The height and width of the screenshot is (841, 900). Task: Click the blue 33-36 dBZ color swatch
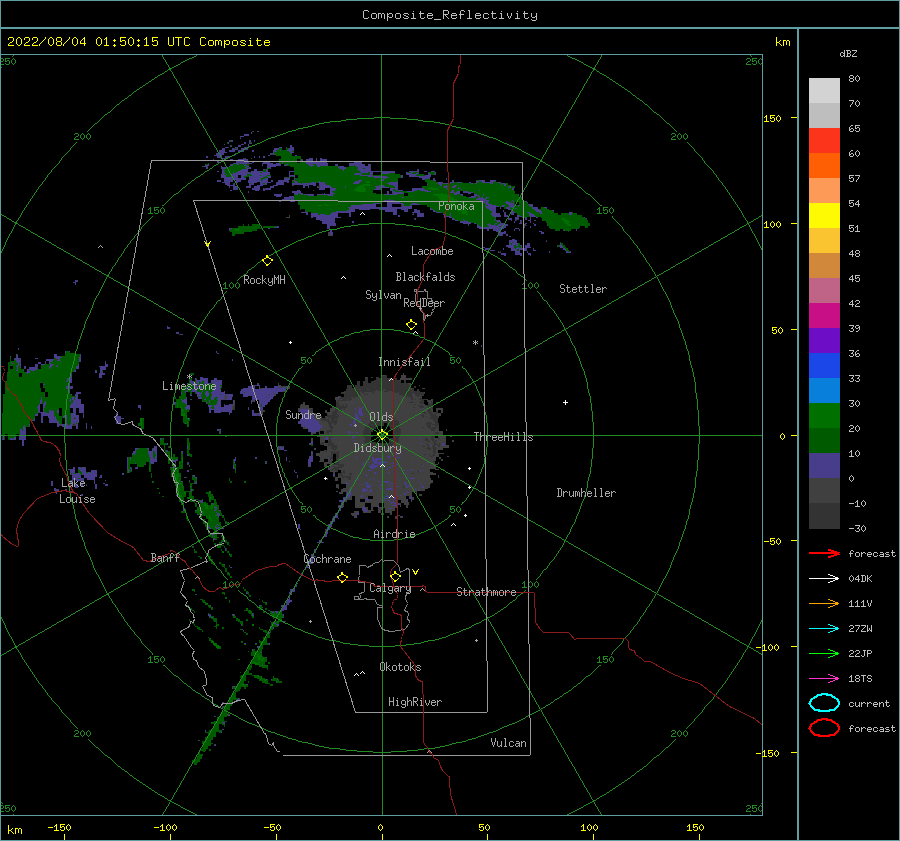click(x=824, y=365)
